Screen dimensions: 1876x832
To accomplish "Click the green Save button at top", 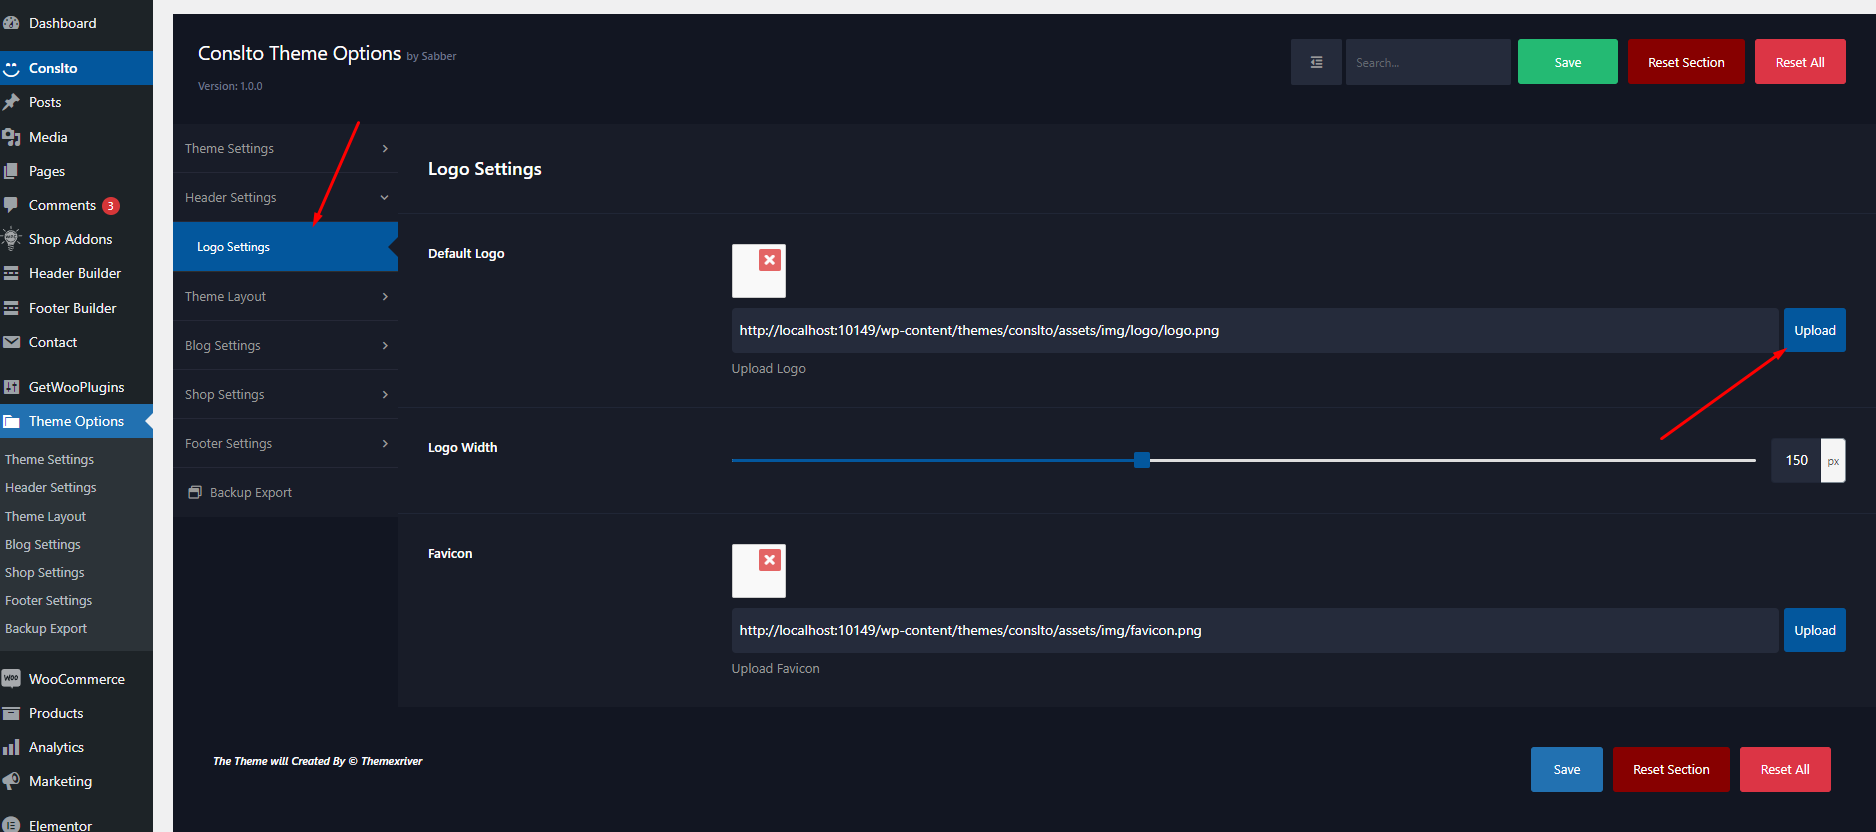I will coord(1567,62).
